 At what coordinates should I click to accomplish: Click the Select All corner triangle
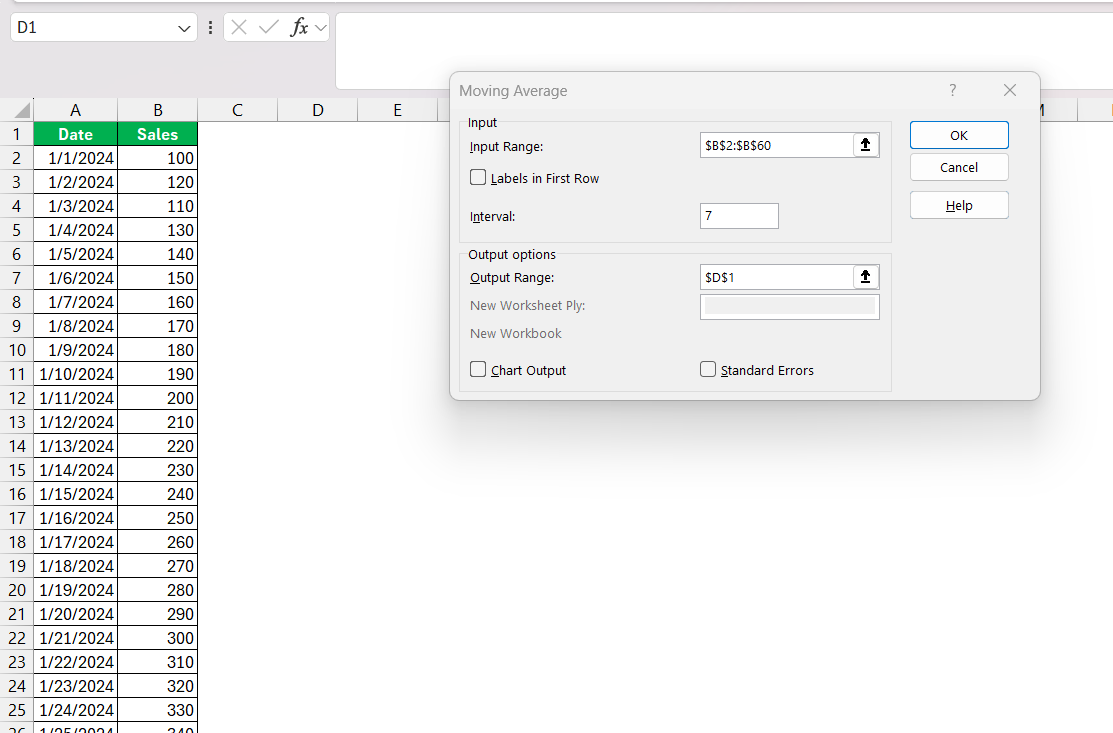[x=23, y=110]
